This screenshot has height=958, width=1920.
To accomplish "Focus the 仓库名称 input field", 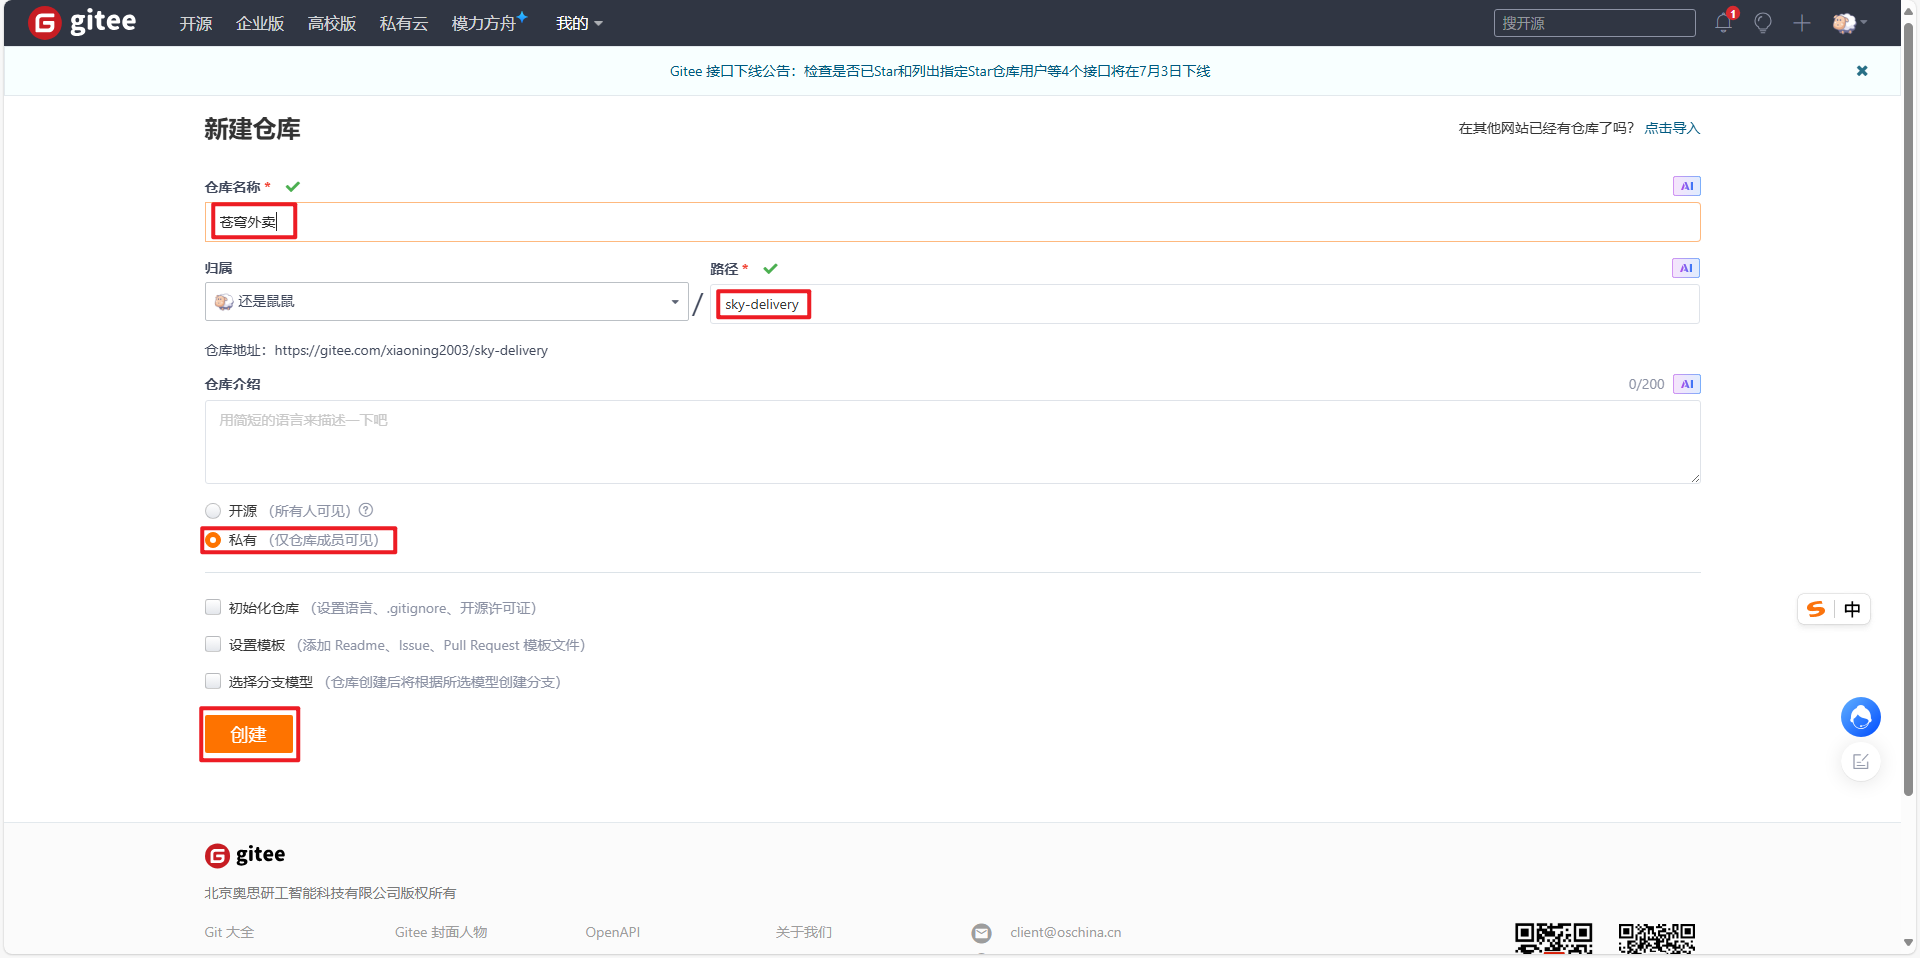I will tap(952, 222).
